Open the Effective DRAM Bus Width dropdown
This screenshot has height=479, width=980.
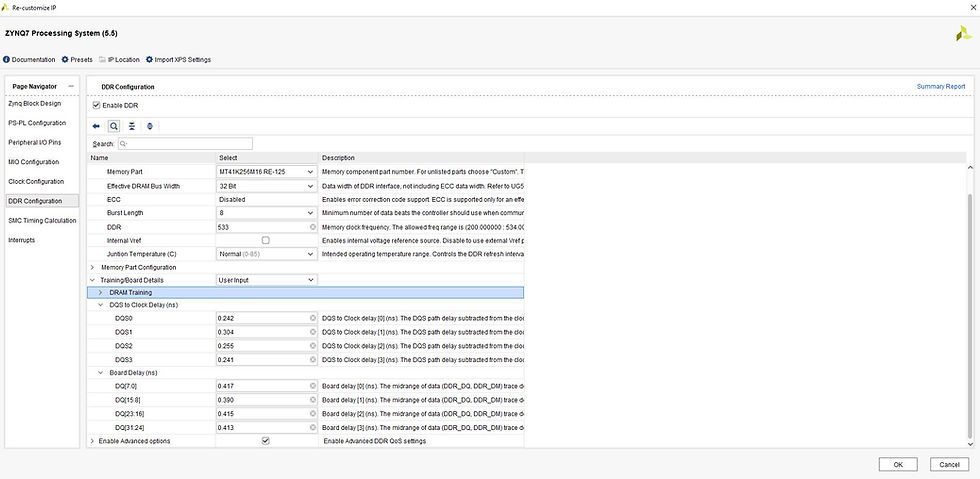tap(267, 186)
